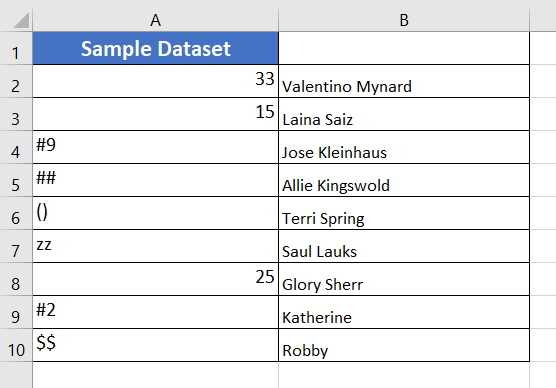
Task: Select column A header
Action: (x=155, y=20)
